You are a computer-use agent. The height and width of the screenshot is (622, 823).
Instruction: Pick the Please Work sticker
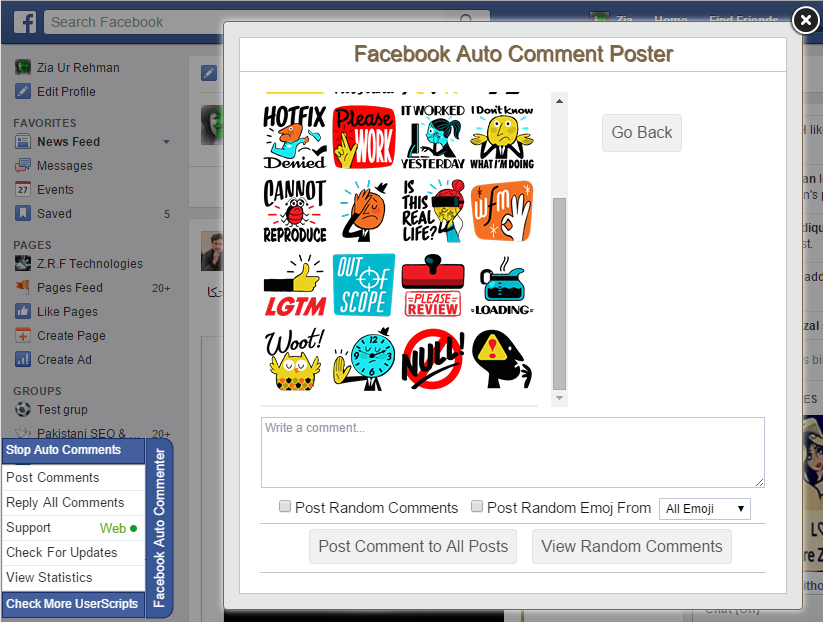click(x=364, y=136)
